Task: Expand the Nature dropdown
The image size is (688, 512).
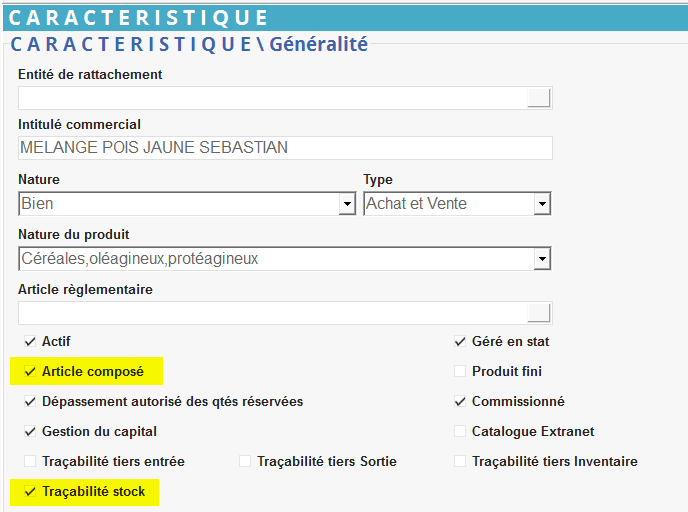Action: (x=347, y=204)
